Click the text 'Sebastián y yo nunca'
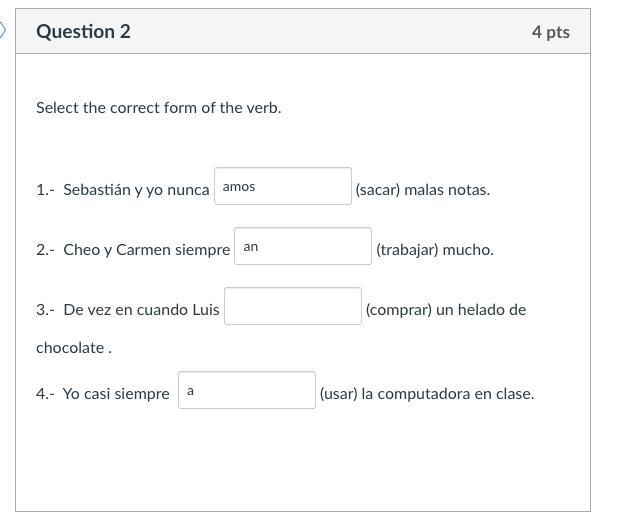 pos(136,190)
